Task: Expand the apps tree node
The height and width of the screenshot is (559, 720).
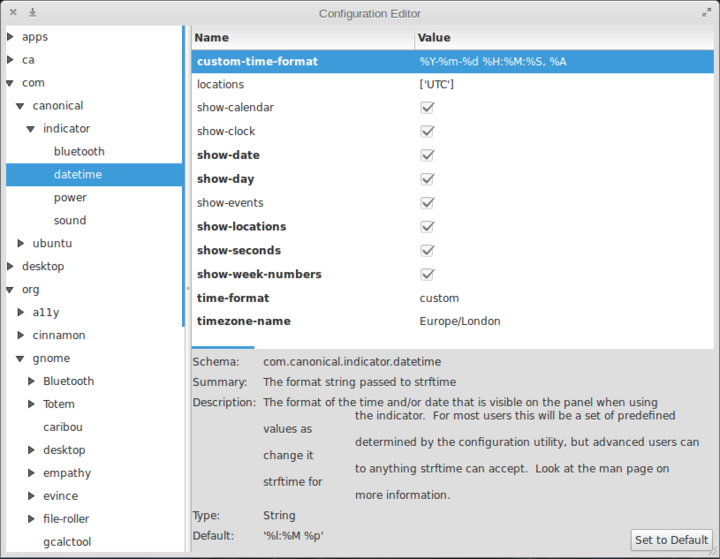Action: click(x=10, y=37)
